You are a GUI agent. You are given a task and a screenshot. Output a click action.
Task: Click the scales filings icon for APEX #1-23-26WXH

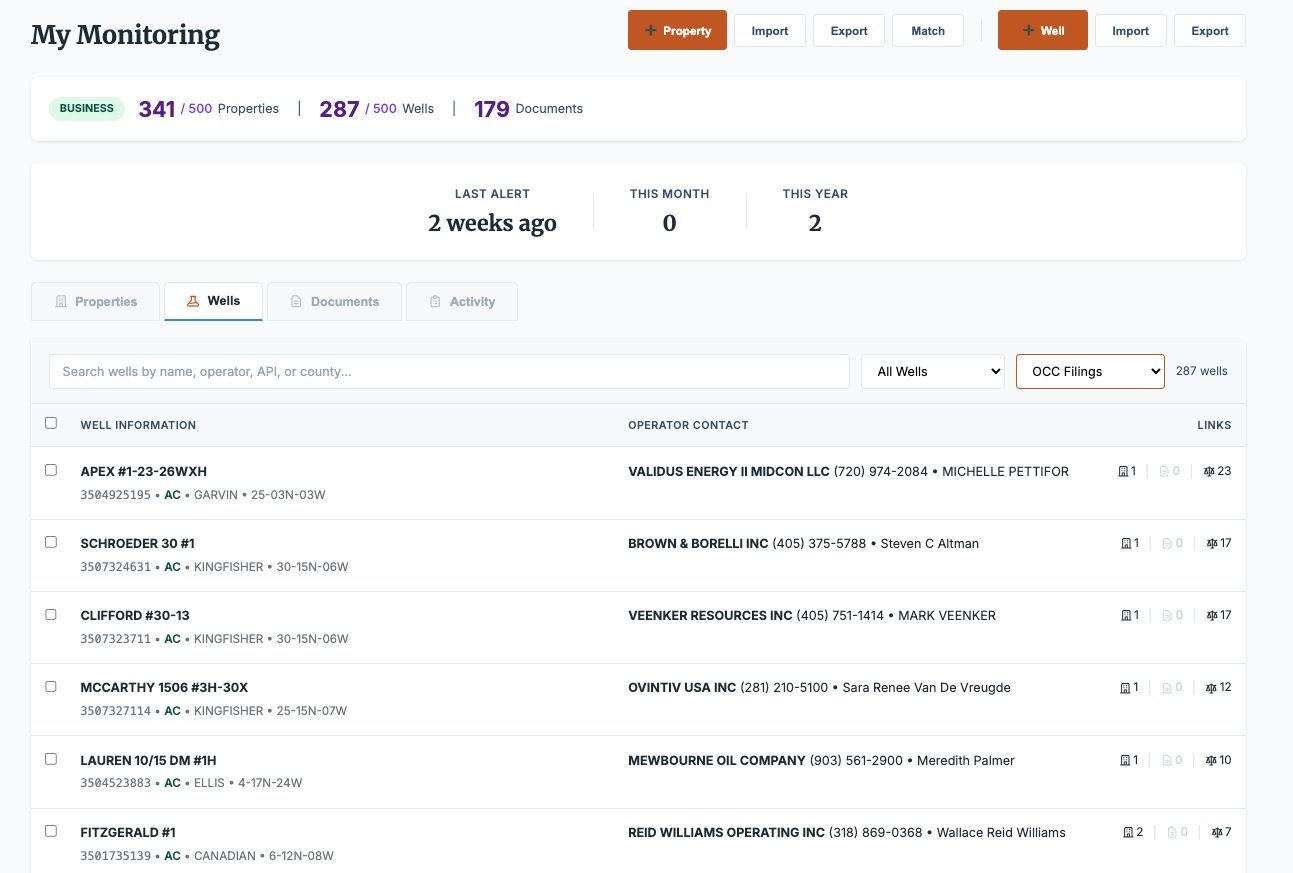[1209, 471]
